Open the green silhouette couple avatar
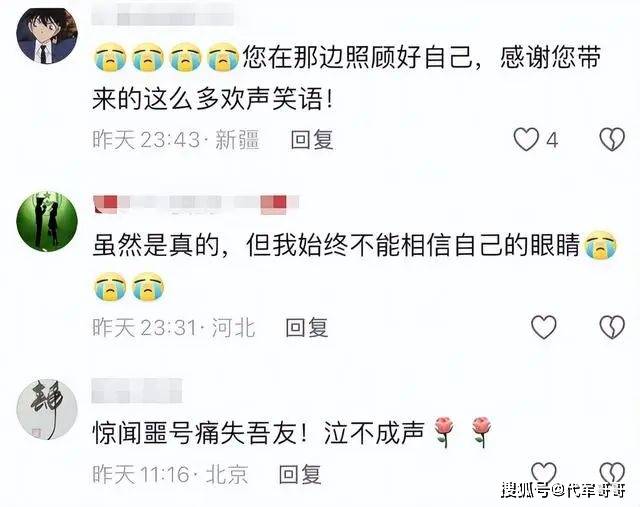The width and height of the screenshot is (640, 507). 47,221
